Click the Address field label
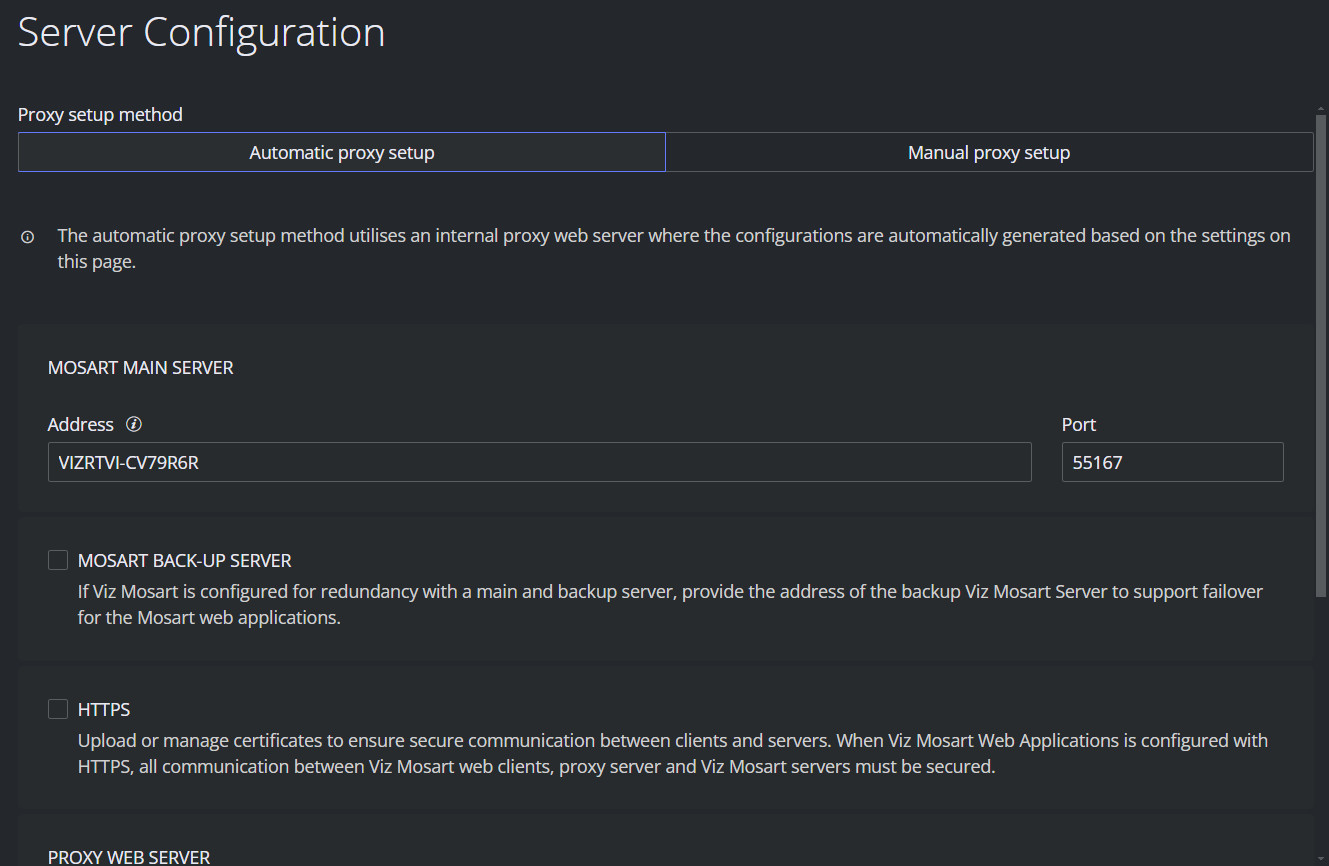Screen dimensions: 1329x866 81,425
